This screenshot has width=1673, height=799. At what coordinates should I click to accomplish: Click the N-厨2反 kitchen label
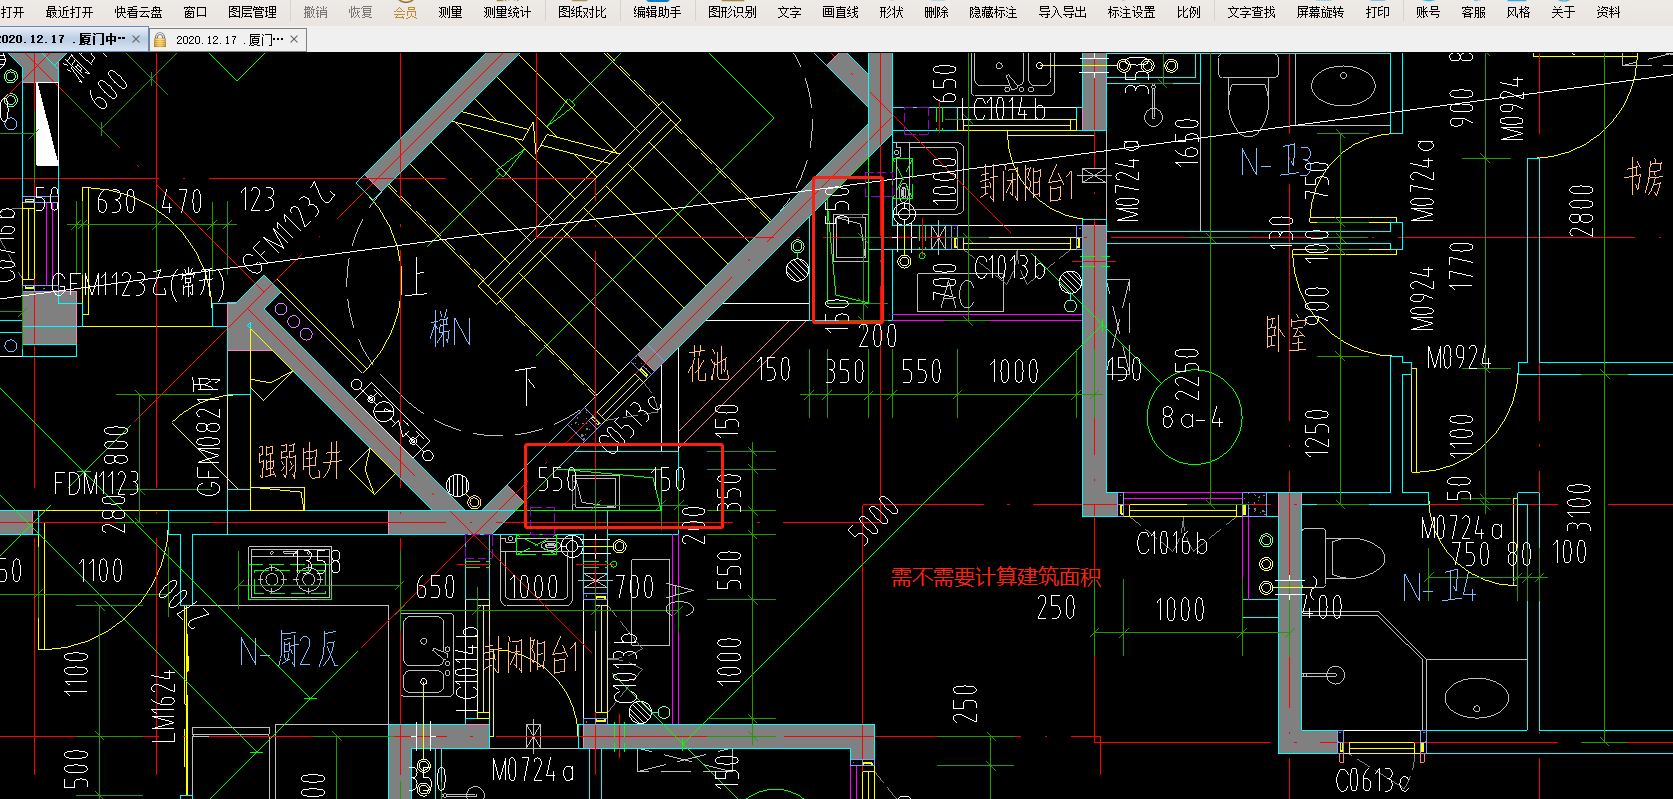point(289,651)
